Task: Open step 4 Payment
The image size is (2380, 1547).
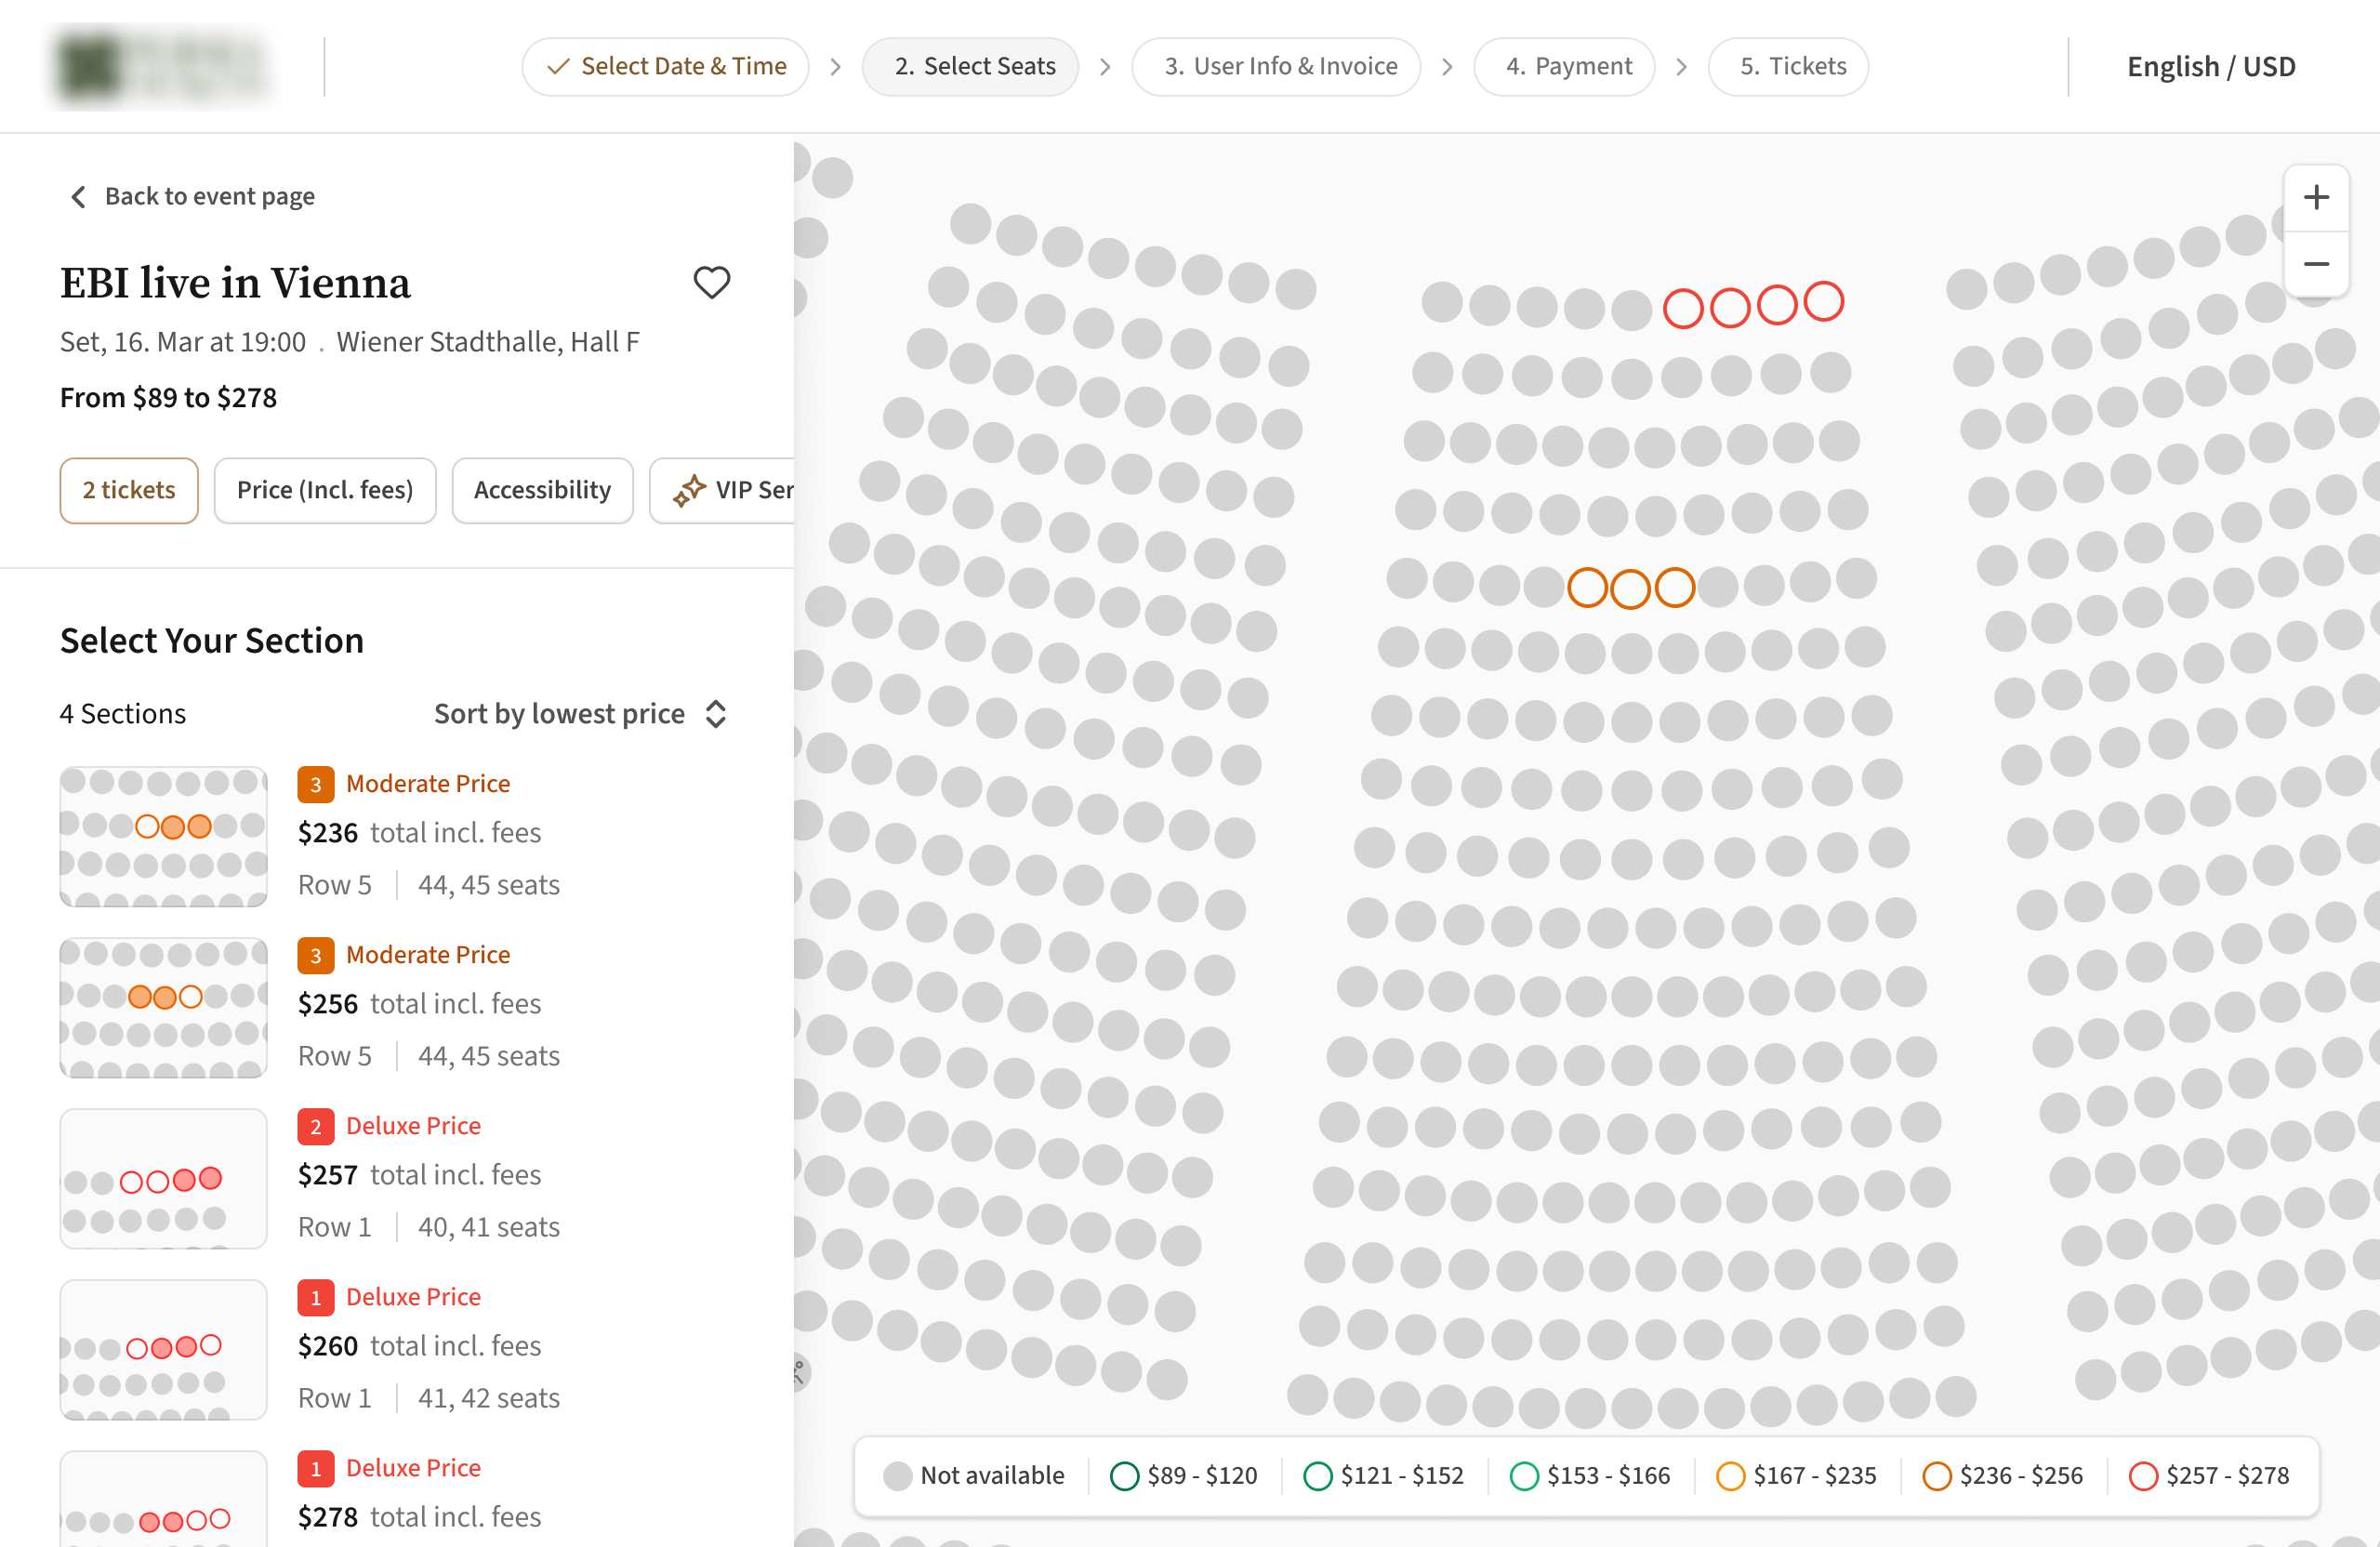Action: 1564,66
